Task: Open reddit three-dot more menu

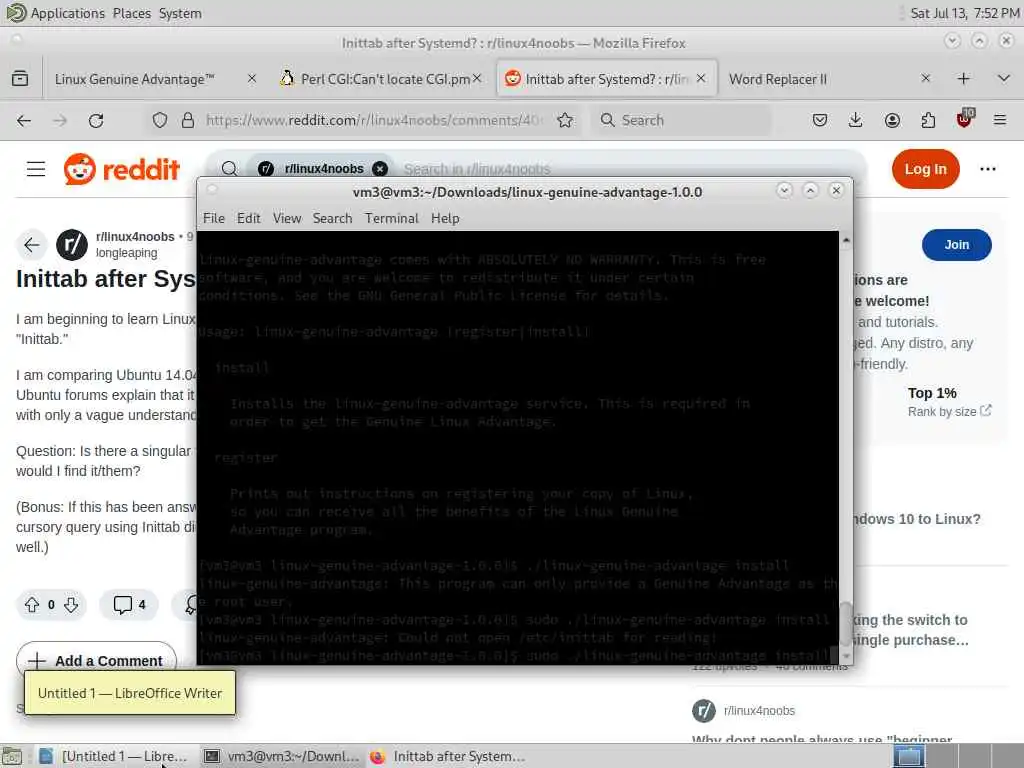Action: pos(987,169)
